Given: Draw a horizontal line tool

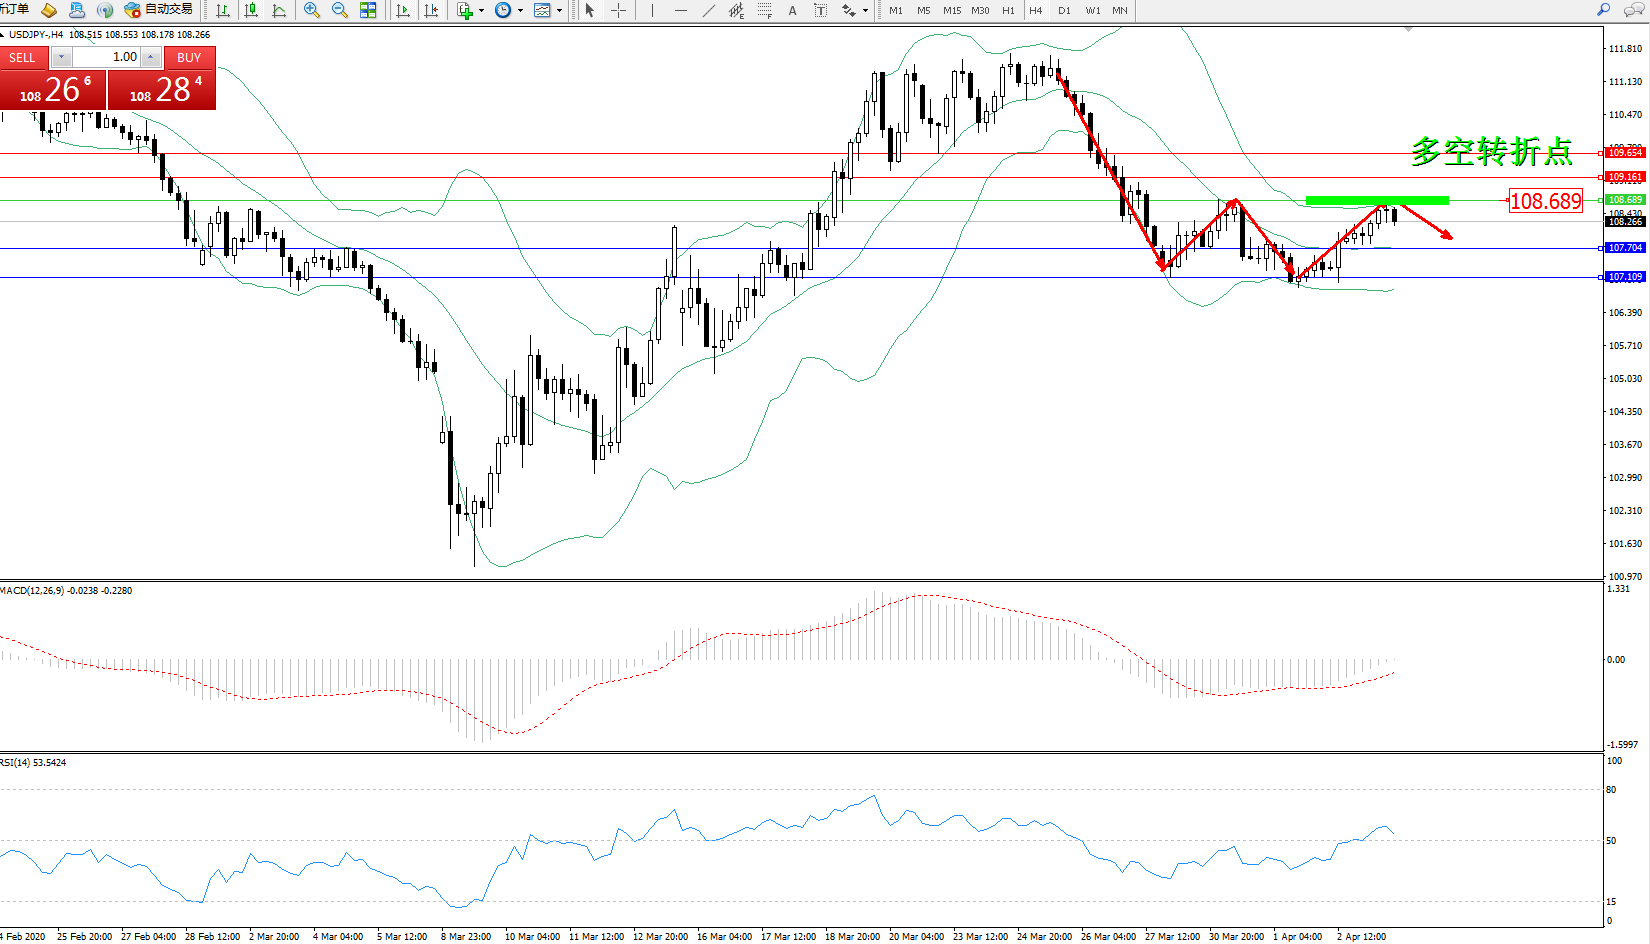Looking at the screenshot, I should [681, 10].
